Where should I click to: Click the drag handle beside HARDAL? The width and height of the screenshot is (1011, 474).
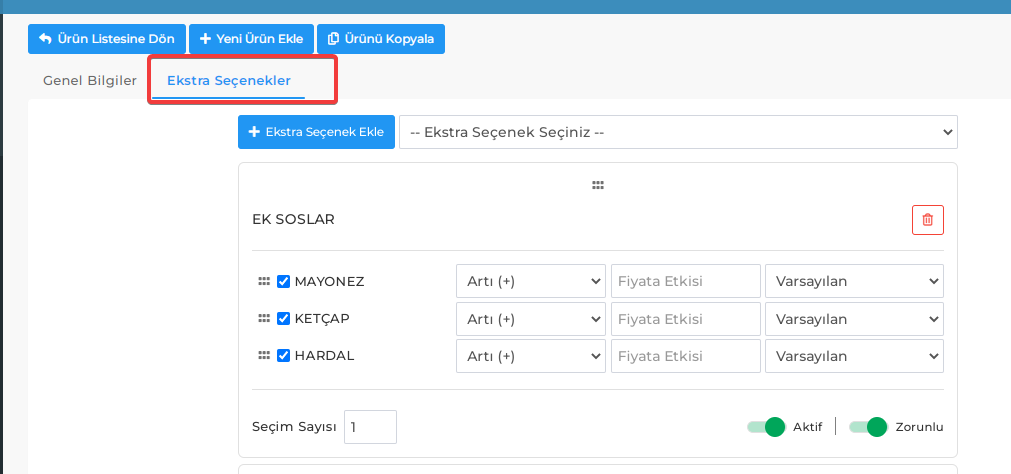(x=264, y=355)
